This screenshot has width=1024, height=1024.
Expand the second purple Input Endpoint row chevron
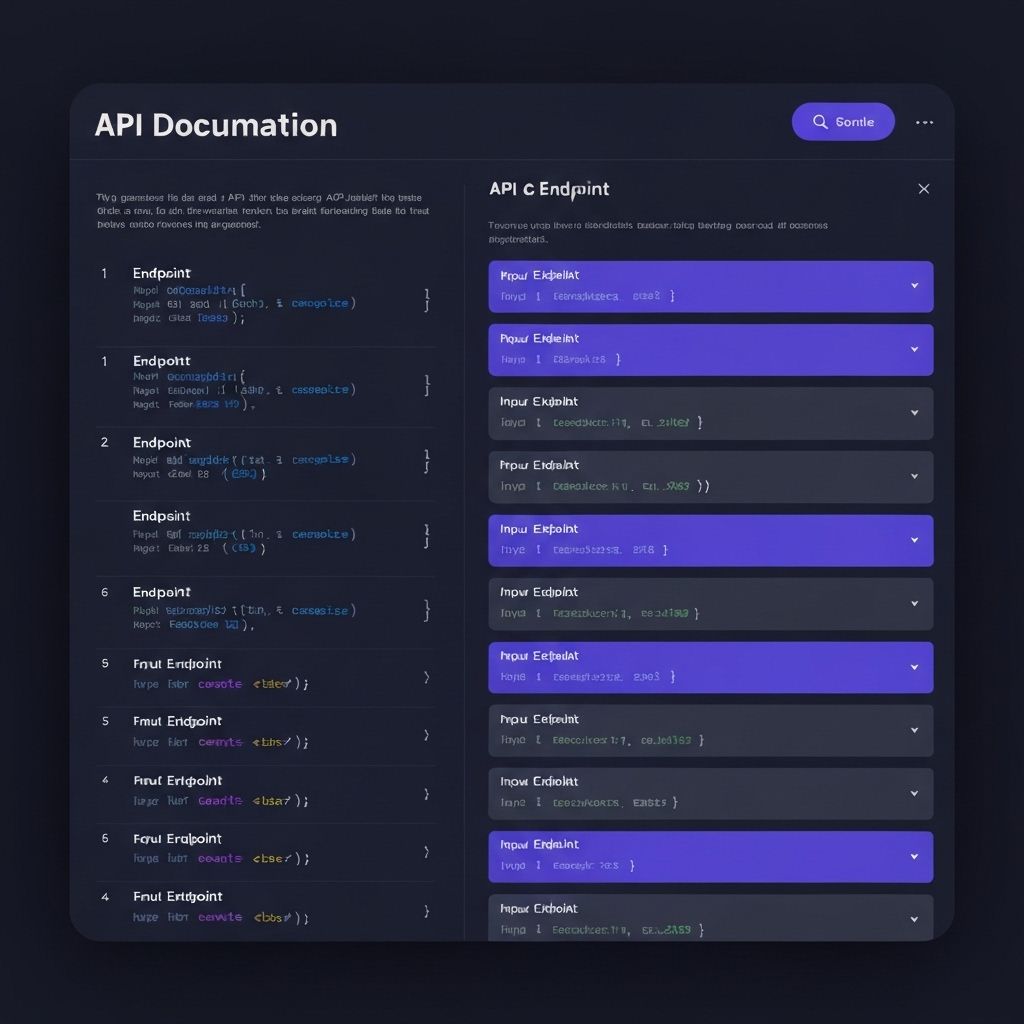pos(914,349)
